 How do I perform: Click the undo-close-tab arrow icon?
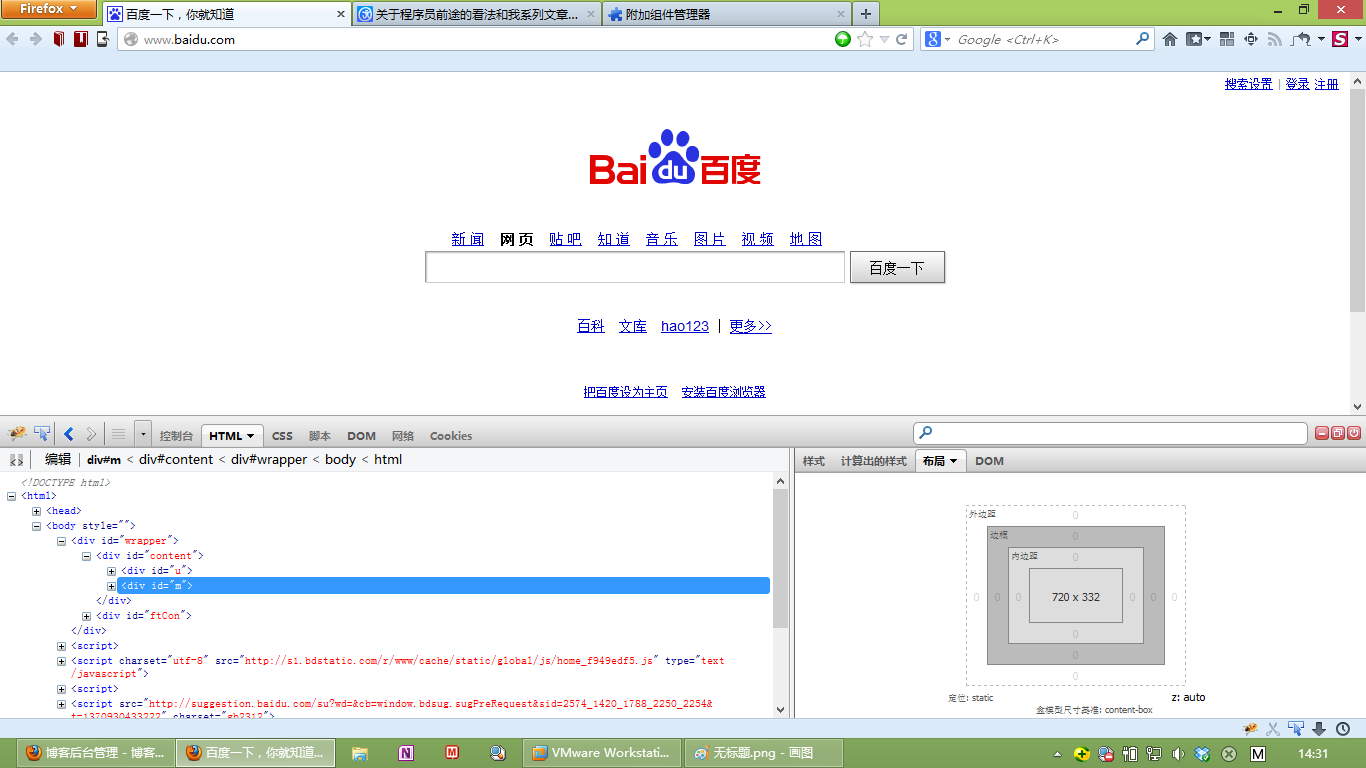click(1302, 39)
